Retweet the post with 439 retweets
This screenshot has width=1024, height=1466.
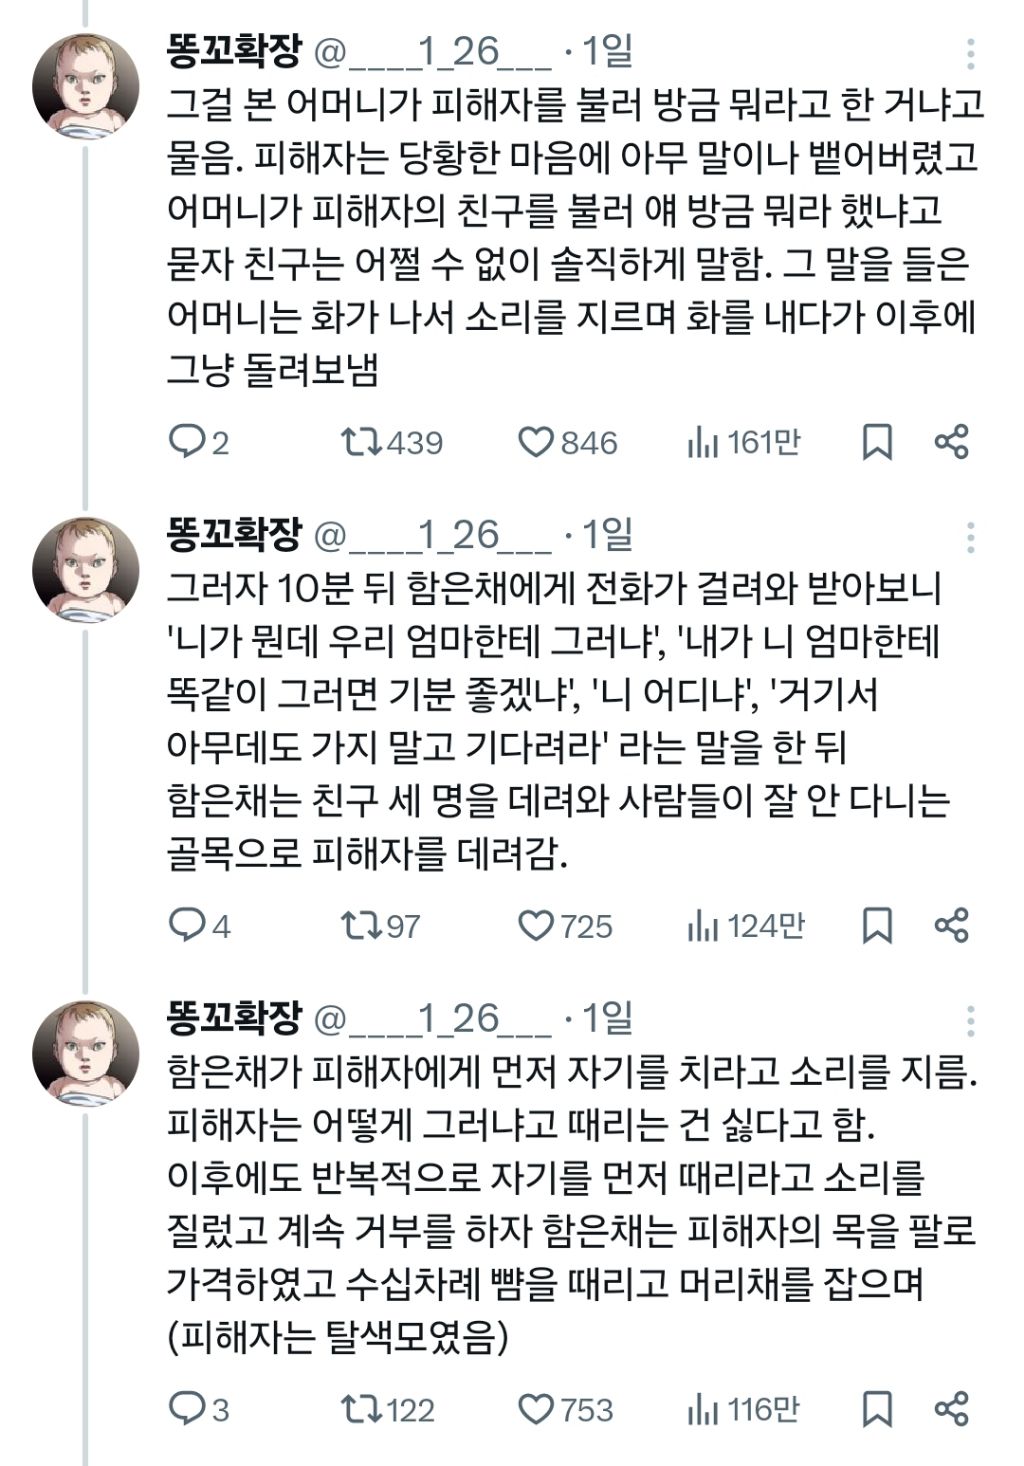point(360,442)
